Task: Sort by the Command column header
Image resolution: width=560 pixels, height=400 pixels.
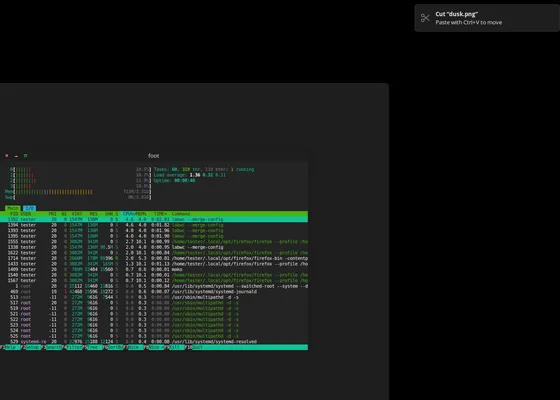Action: point(181,214)
